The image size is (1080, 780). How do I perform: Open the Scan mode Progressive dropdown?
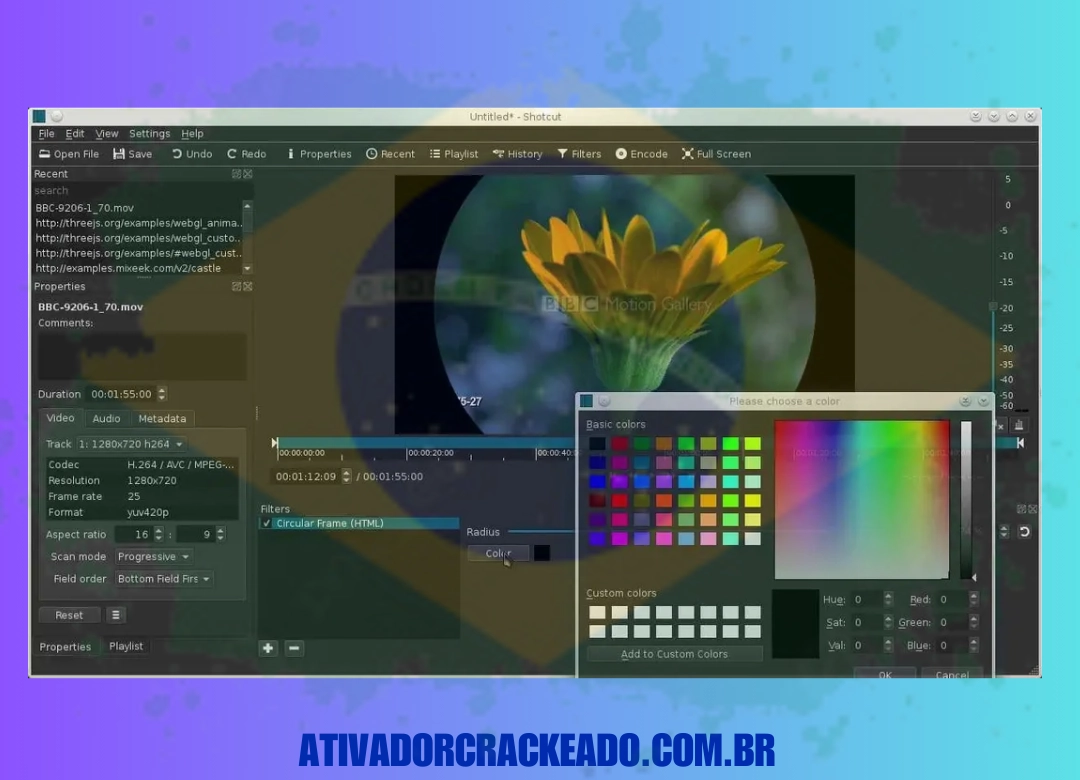tap(153, 556)
